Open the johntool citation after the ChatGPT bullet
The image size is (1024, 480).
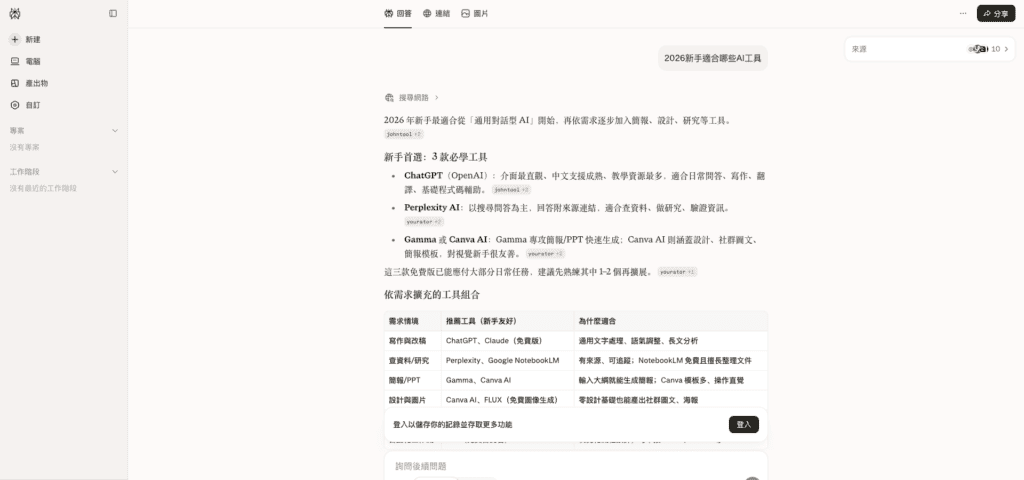click(511, 189)
